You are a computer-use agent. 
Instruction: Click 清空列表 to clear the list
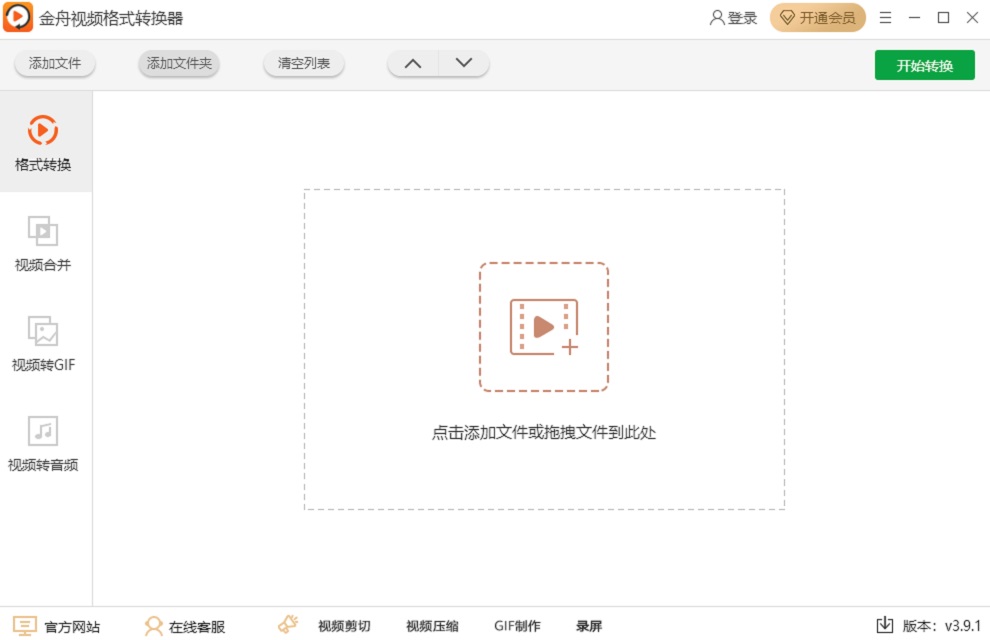coord(303,63)
